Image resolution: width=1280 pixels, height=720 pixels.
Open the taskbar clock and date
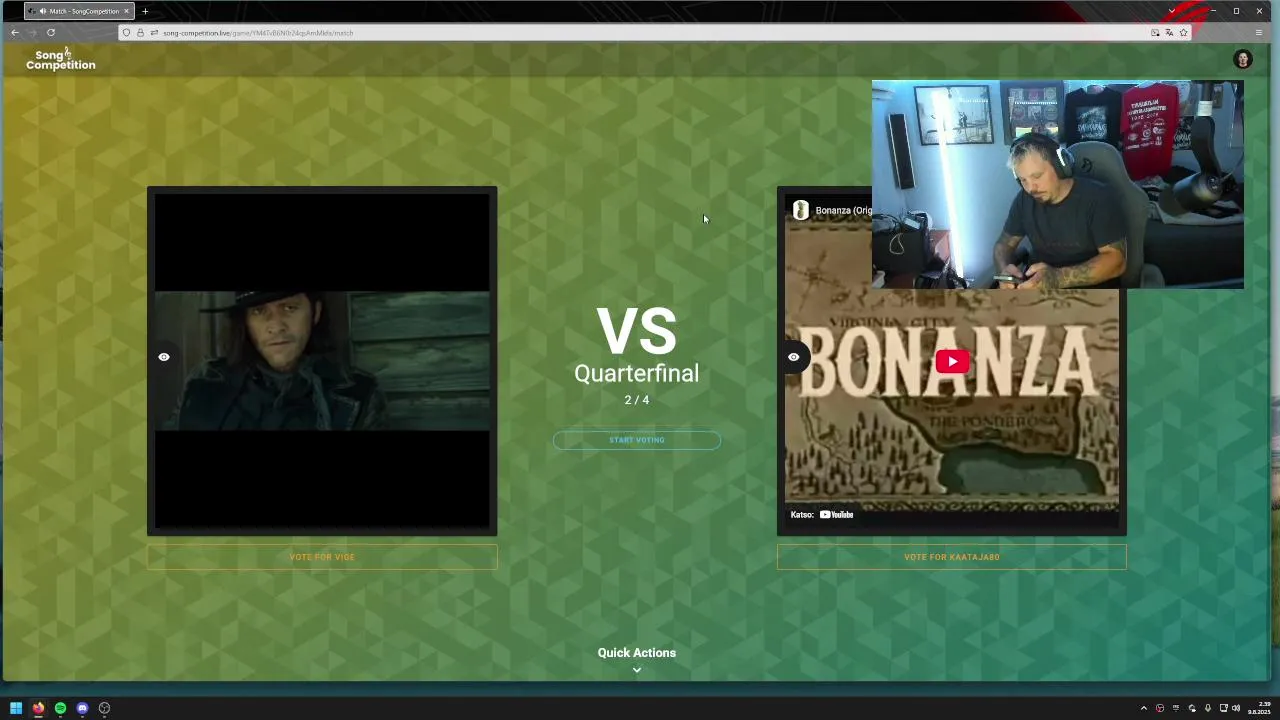coord(1259,708)
